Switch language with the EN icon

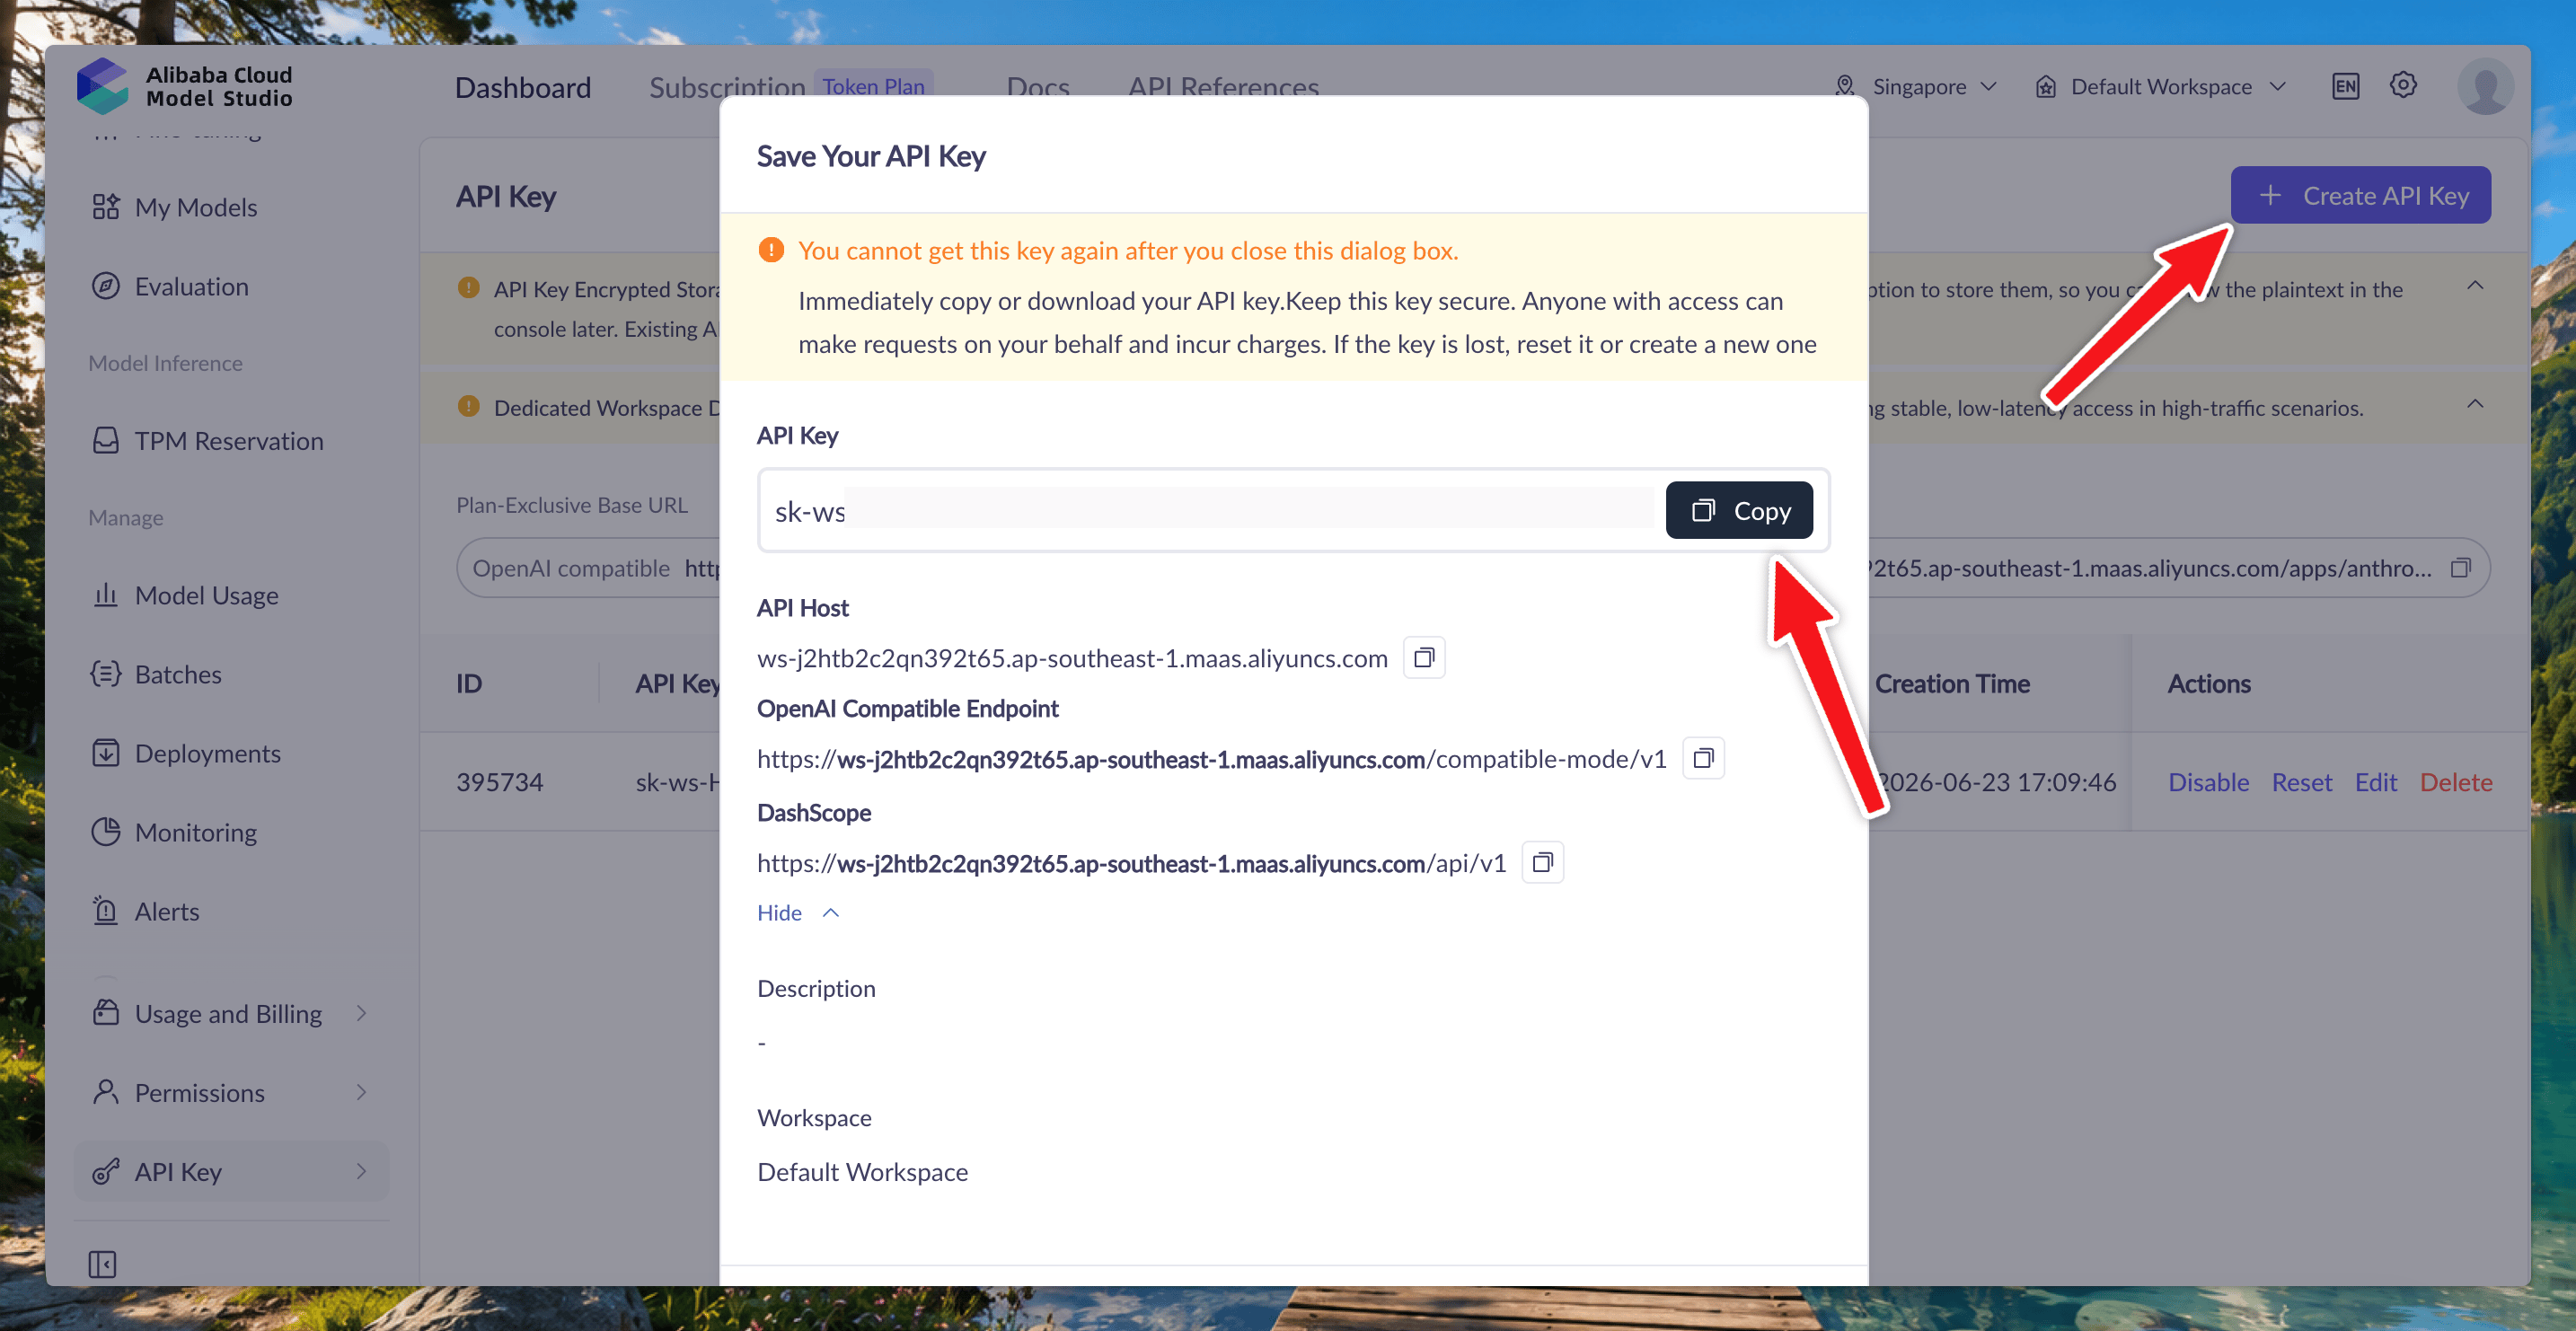[x=2345, y=87]
